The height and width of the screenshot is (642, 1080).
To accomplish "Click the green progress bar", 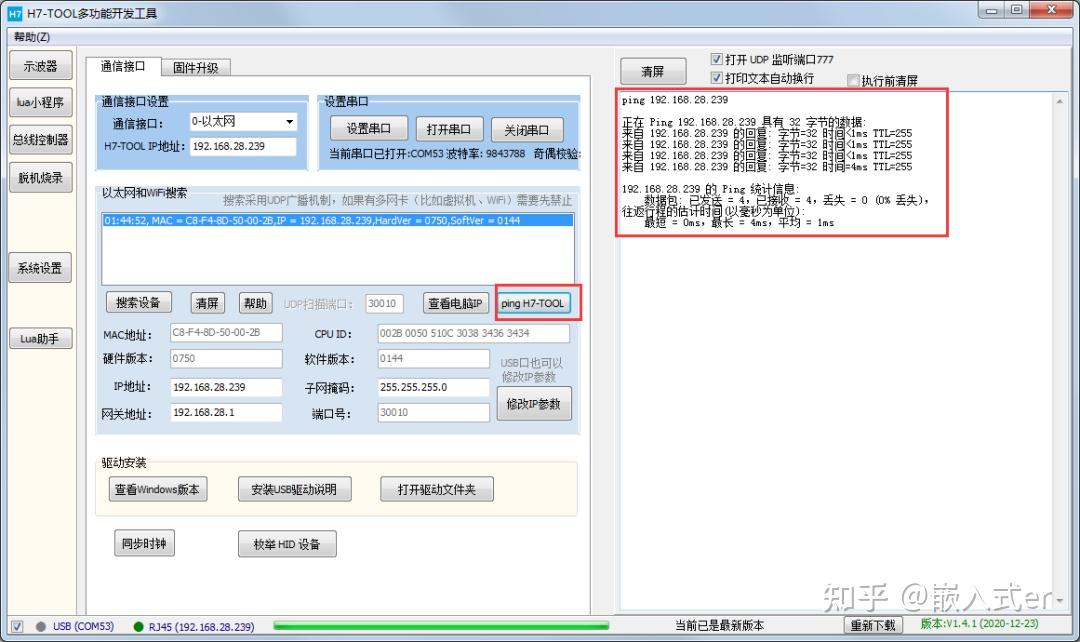I will click(440, 627).
